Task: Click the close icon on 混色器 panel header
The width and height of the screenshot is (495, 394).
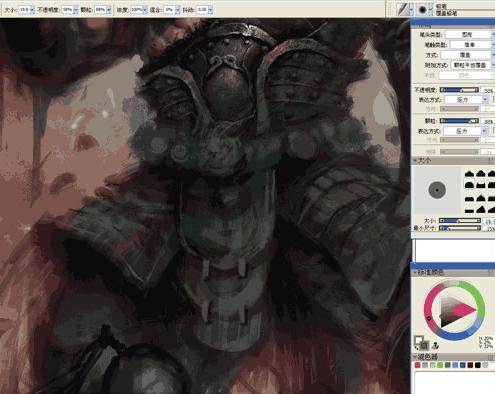Action: (491, 357)
